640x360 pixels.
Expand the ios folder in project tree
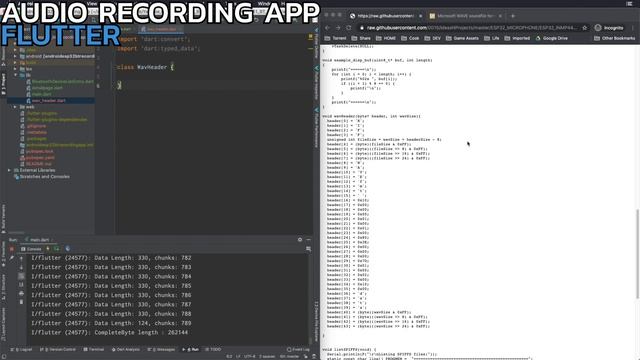click(x=15, y=69)
